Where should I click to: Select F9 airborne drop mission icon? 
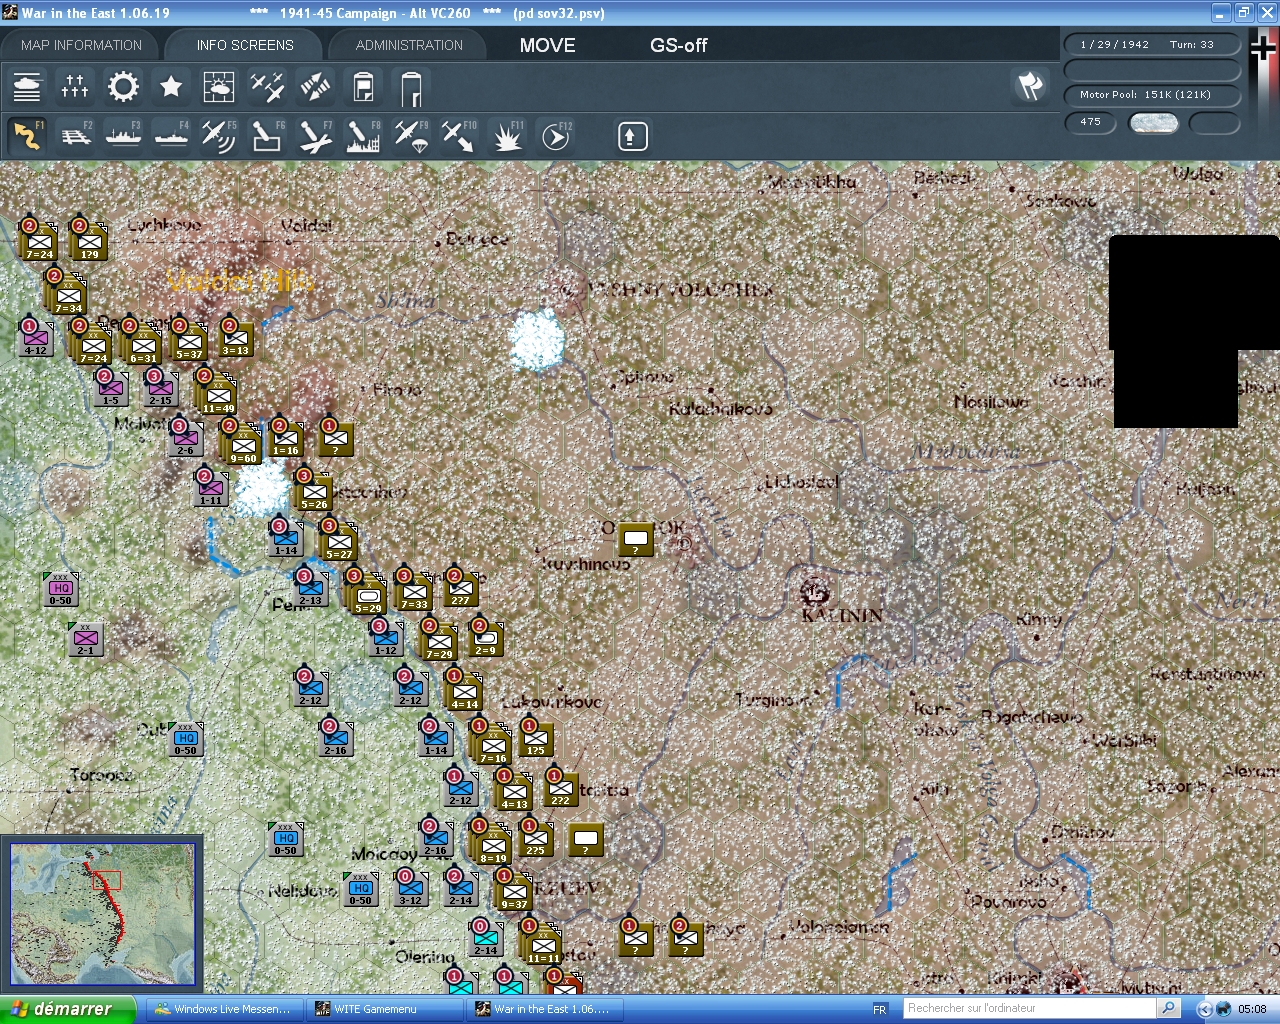[411, 135]
